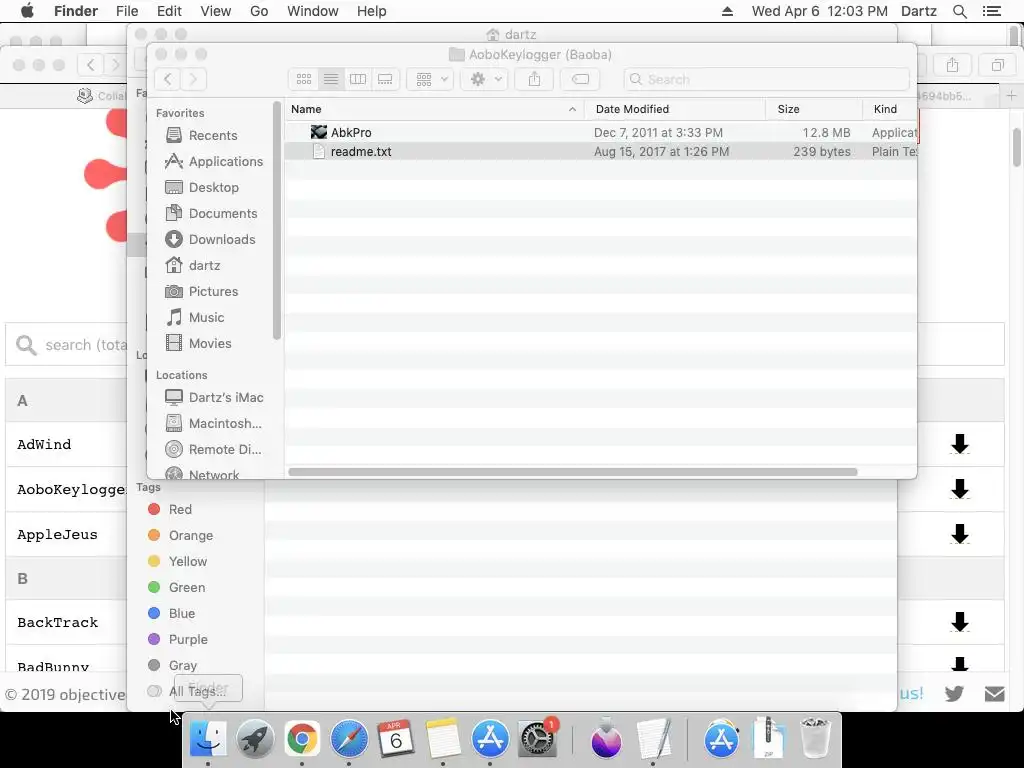Screen dimensions: 1024x768
Task: Select Pictures in the sidebar
Action: point(201,291)
